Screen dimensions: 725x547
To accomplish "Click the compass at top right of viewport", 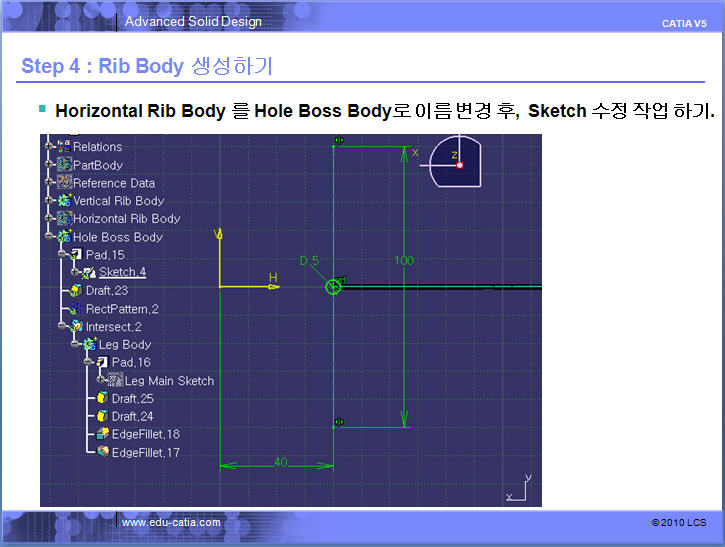I will 457,161.
